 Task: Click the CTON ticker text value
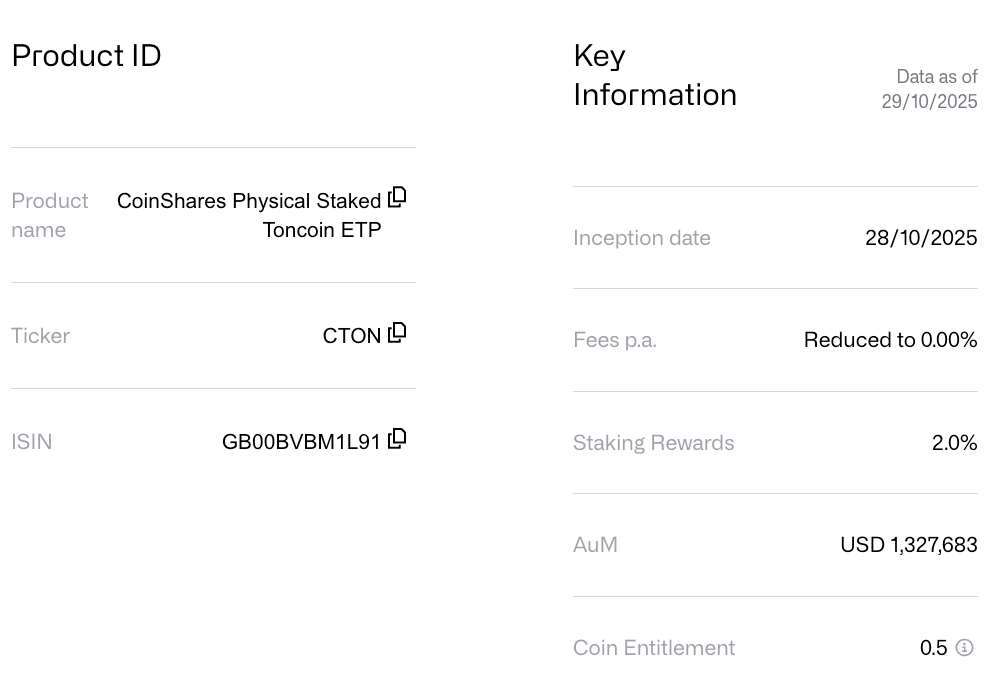(x=351, y=336)
